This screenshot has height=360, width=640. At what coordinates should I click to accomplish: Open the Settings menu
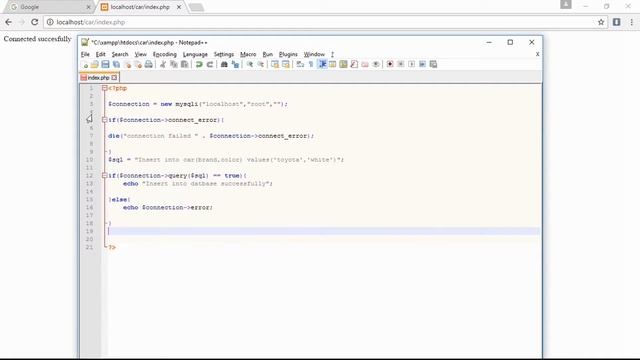224,54
